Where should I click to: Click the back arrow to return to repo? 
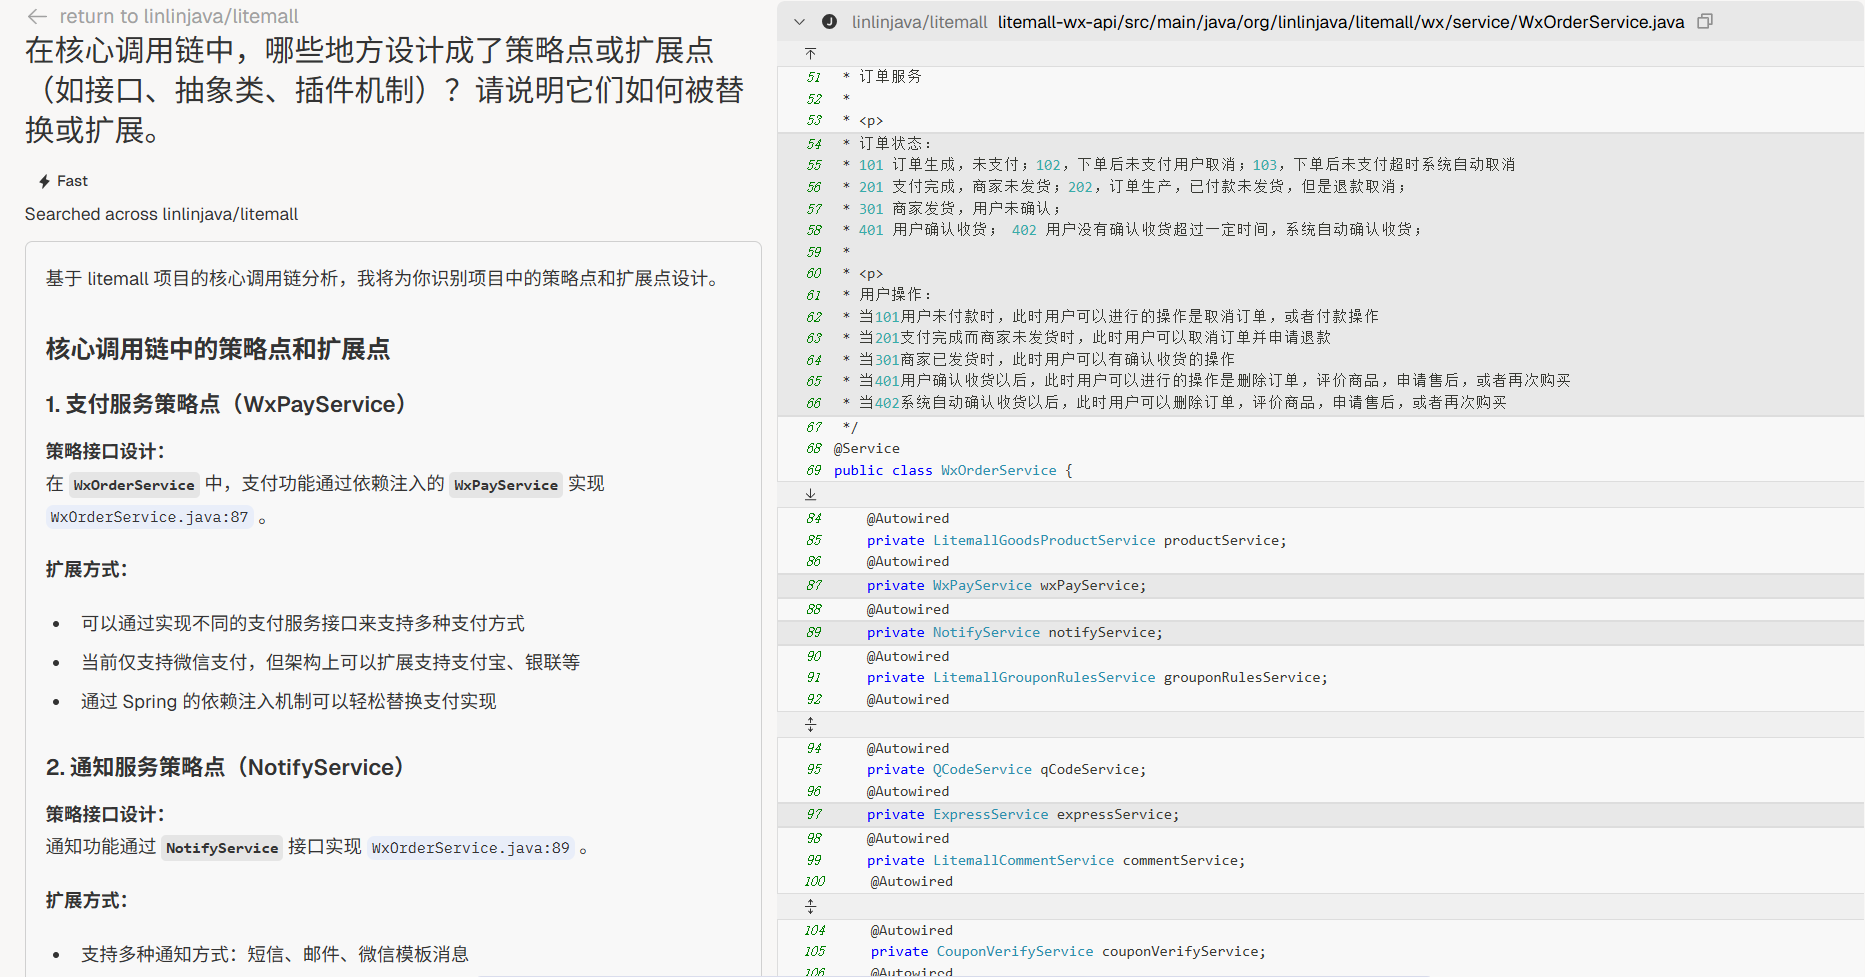(37, 17)
